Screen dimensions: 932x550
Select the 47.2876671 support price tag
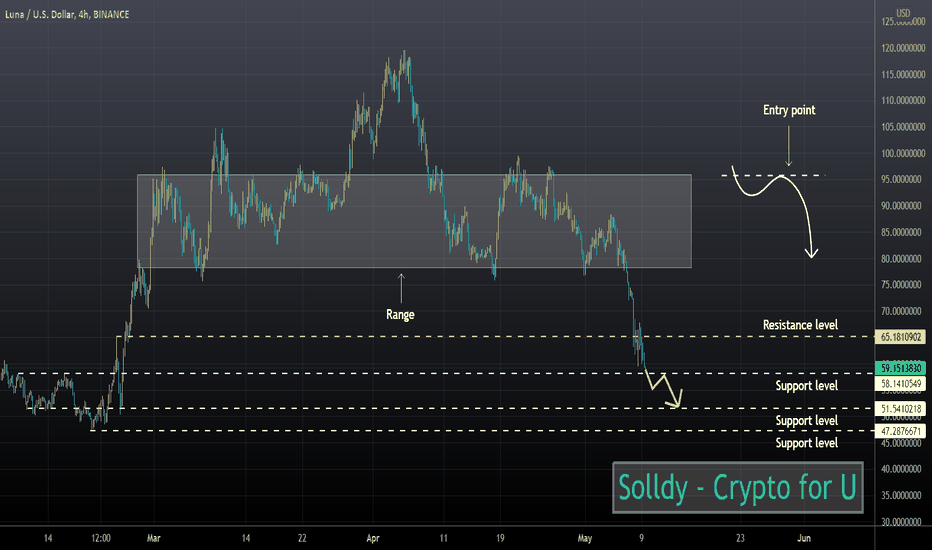(900, 431)
